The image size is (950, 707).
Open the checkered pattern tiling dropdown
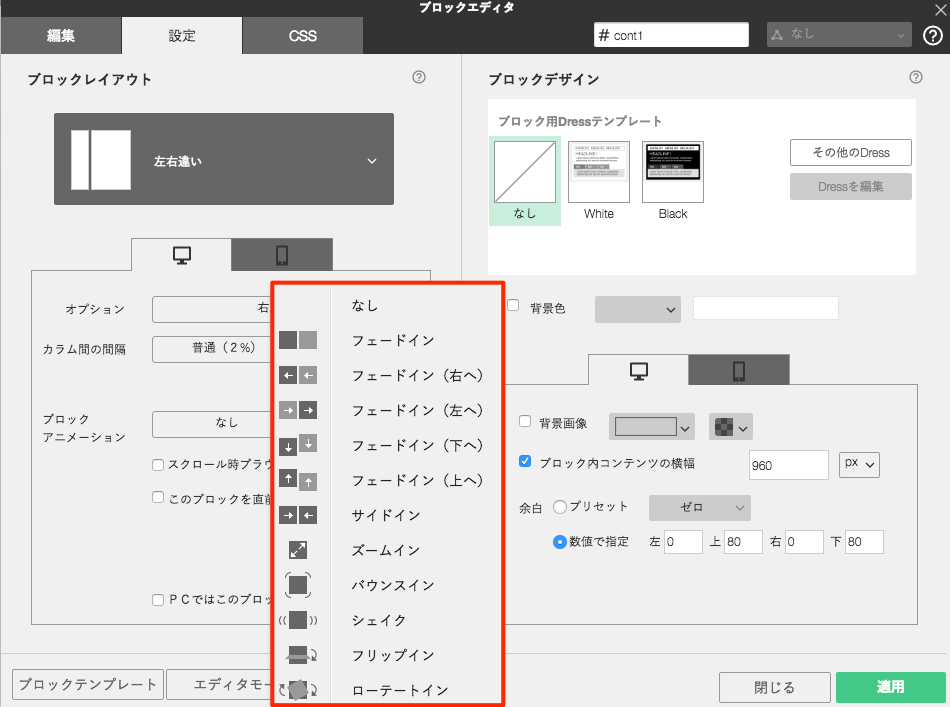[x=731, y=427]
